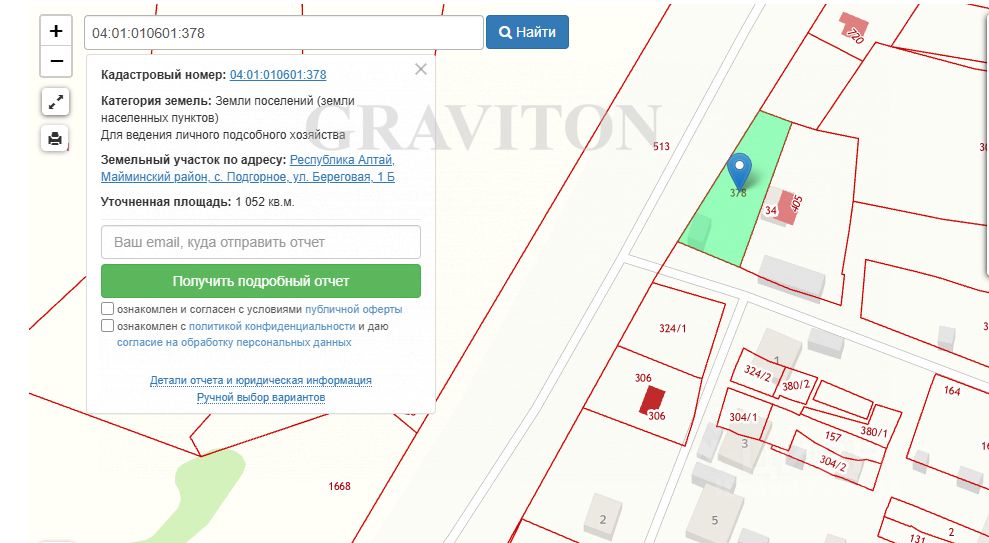The height and width of the screenshot is (543, 989).
Task: Click the pink building labeled 405
Action: tap(787, 207)
